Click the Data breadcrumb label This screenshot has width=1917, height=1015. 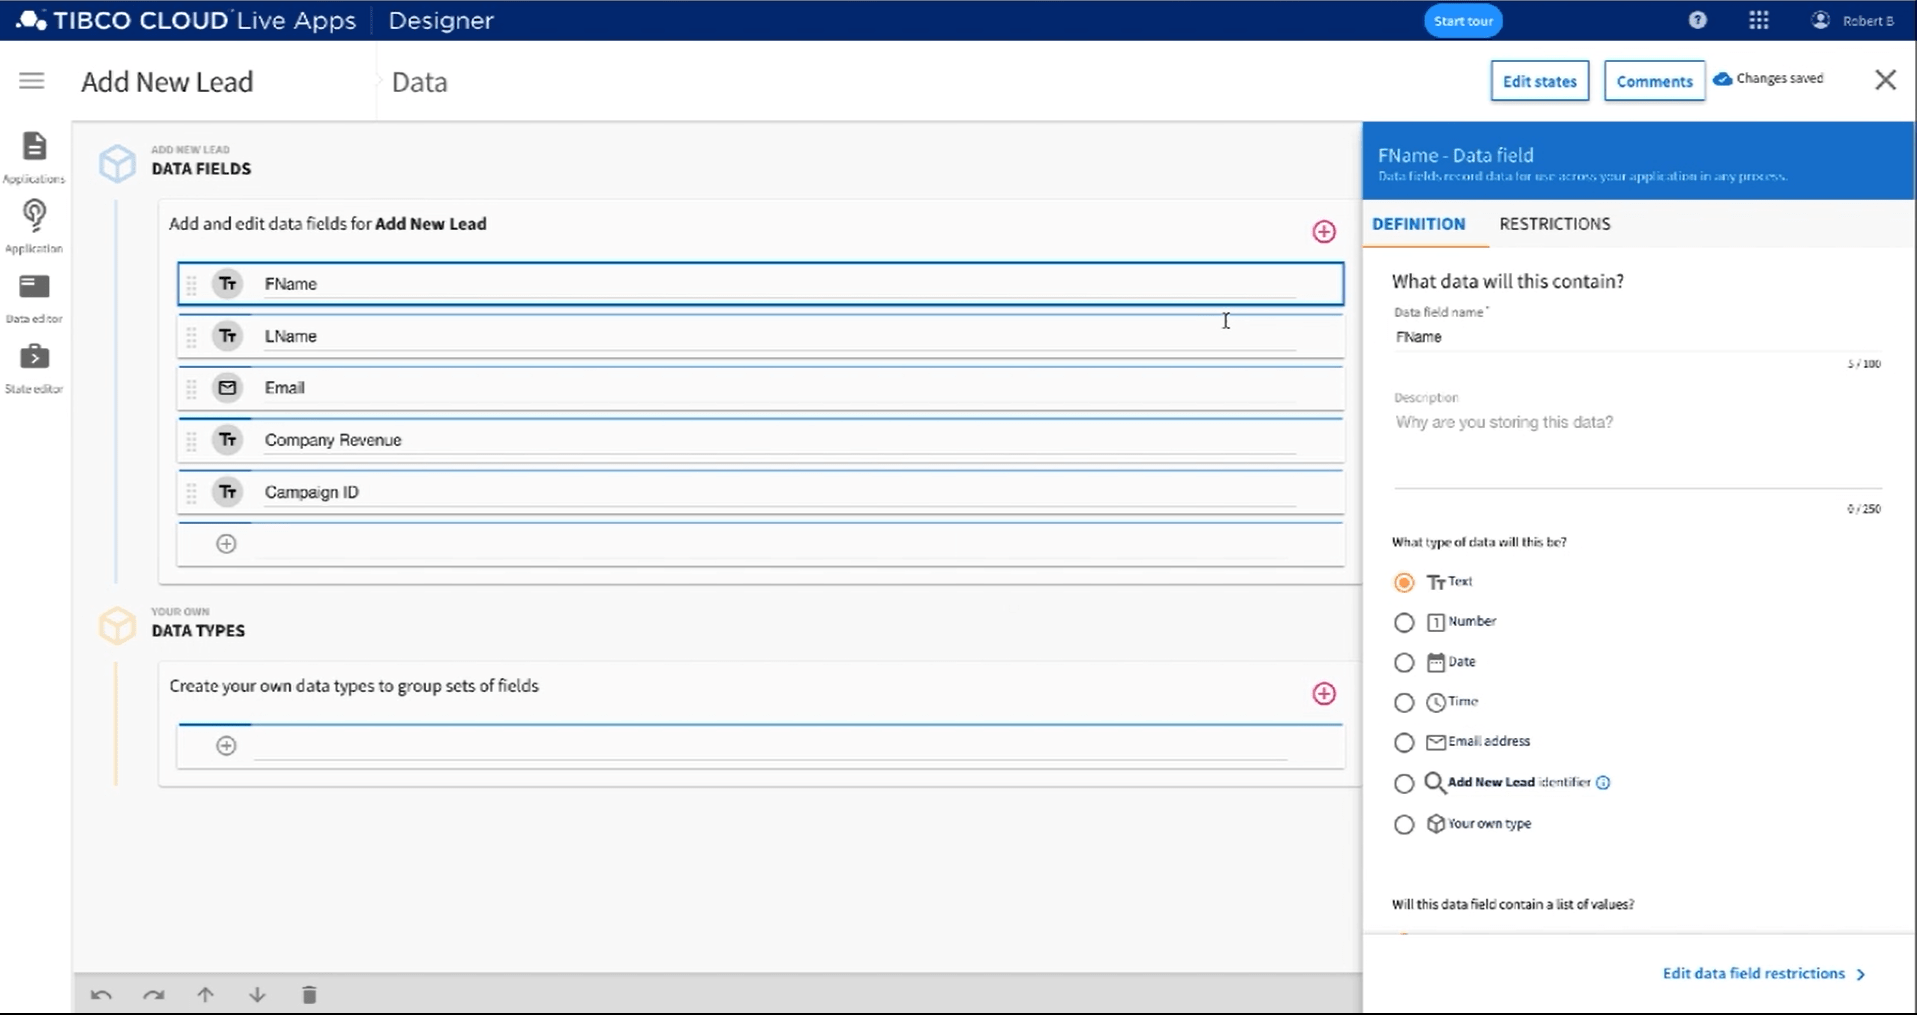point(419,82)
